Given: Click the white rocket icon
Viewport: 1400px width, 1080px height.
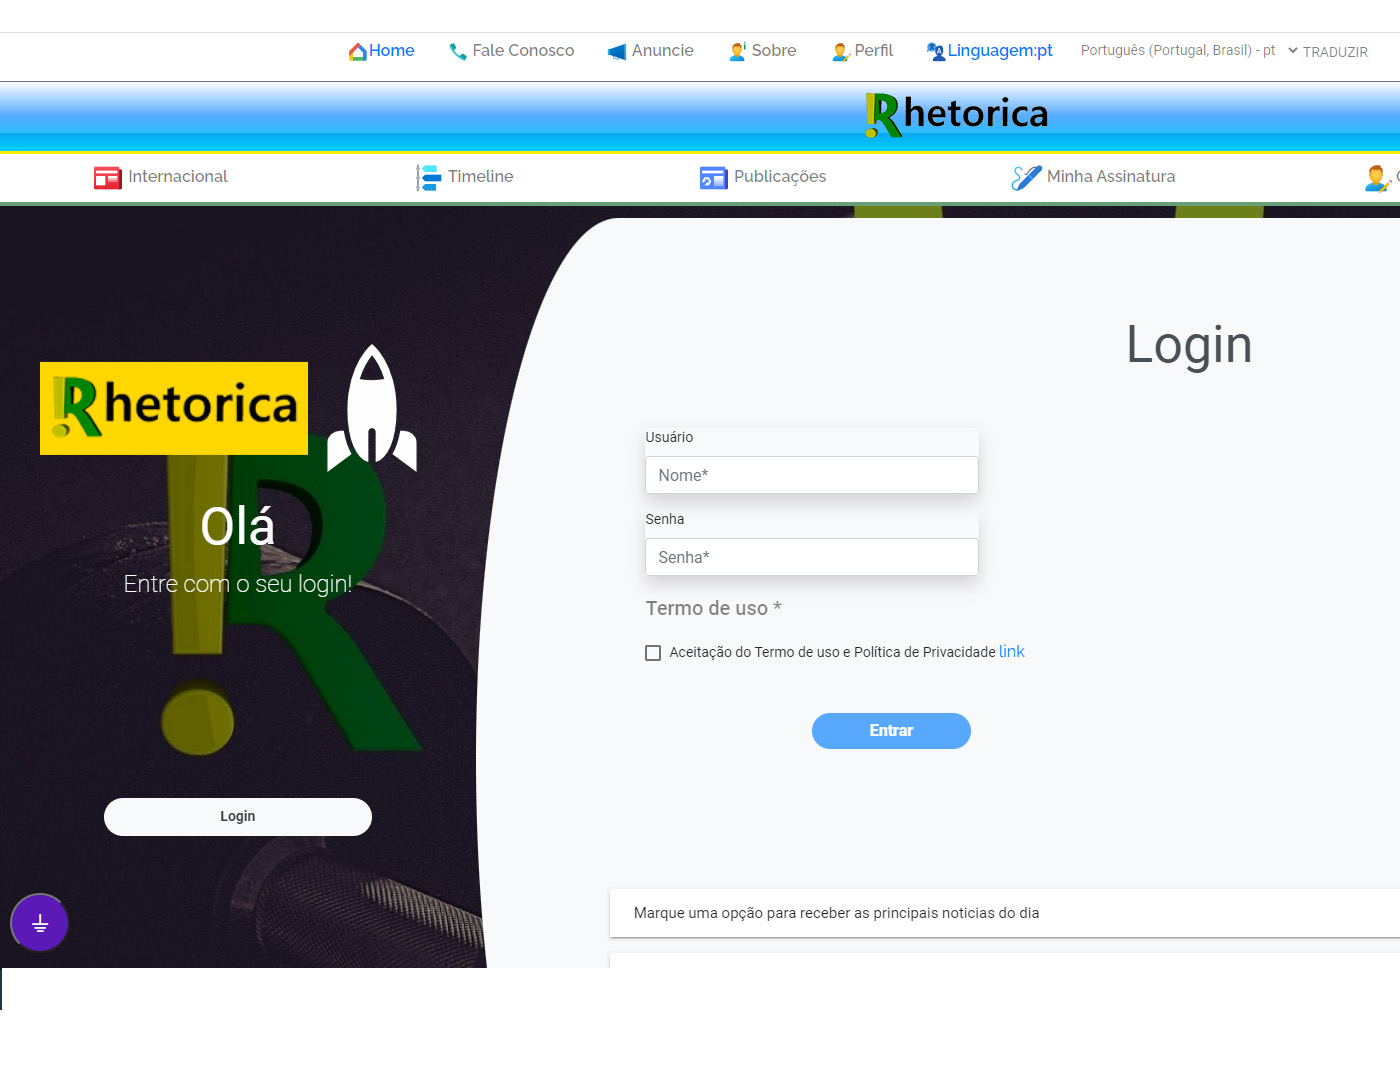Looking at the screenshot, I should coord(372,409).
